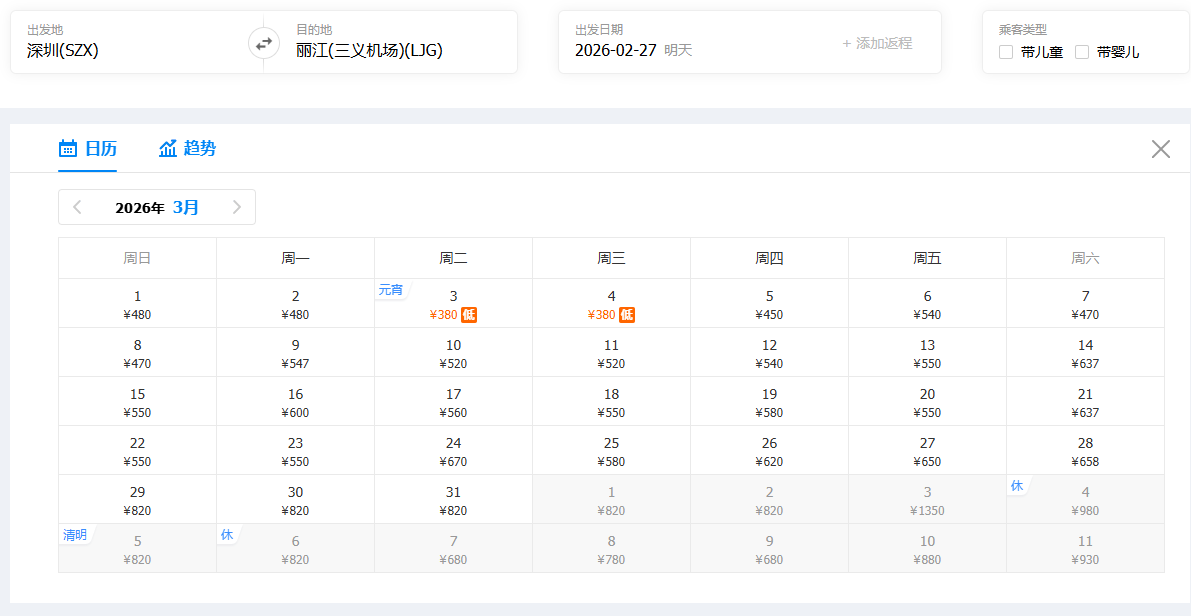Switch to the 趋势 tab
Image resolution: width=1191 pixels, height=616 pixels.
click(x=188, y=149)
